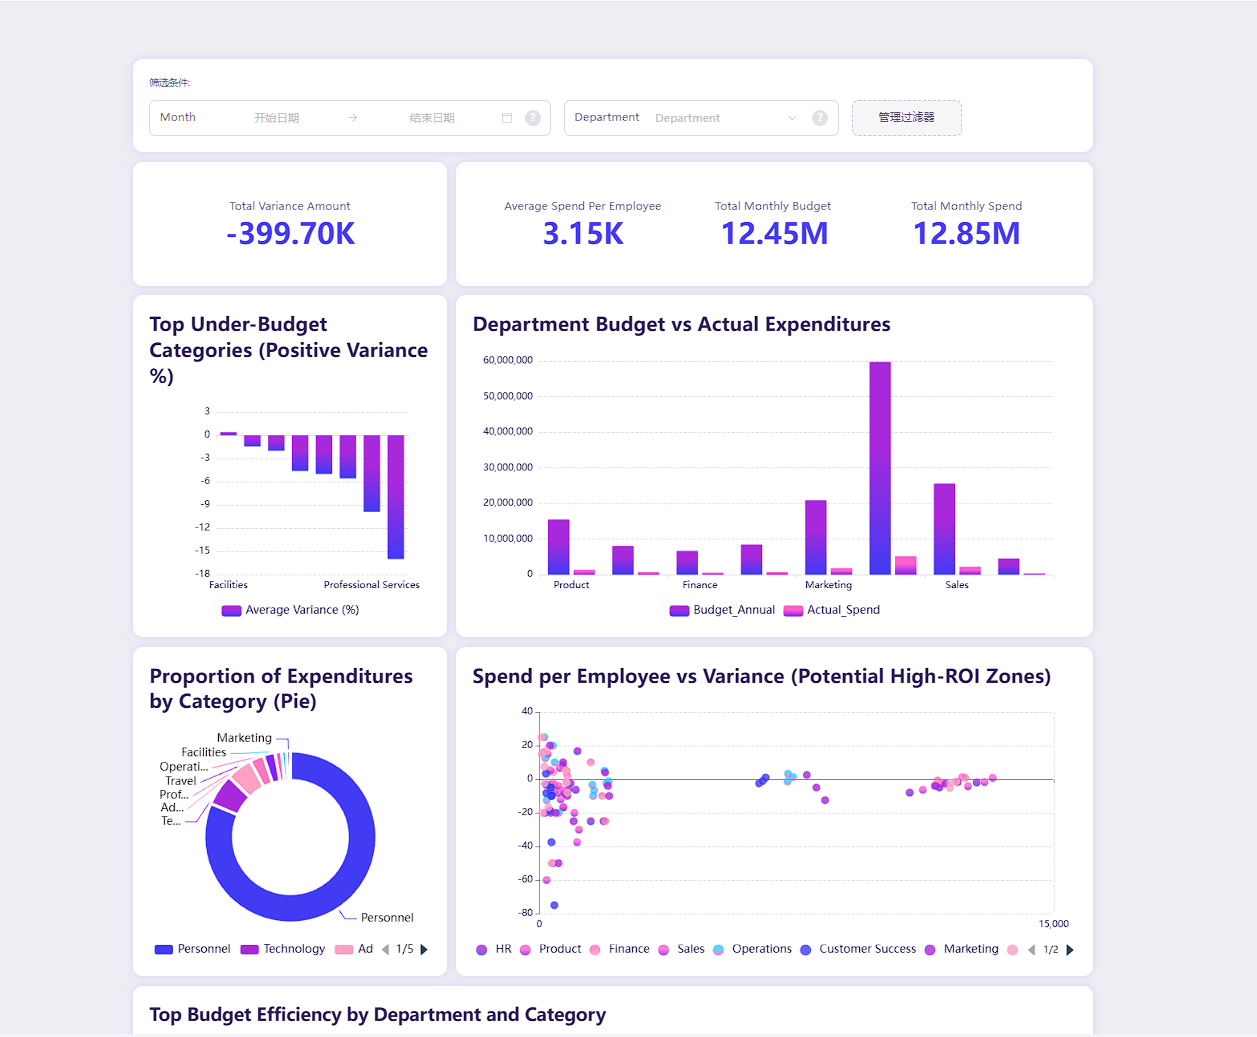The width and height of the screenshot is (1257, 1037).
Task: Toggle Average Variance (%) legend series
Action: pyautogui.click(x=290, y=610)
